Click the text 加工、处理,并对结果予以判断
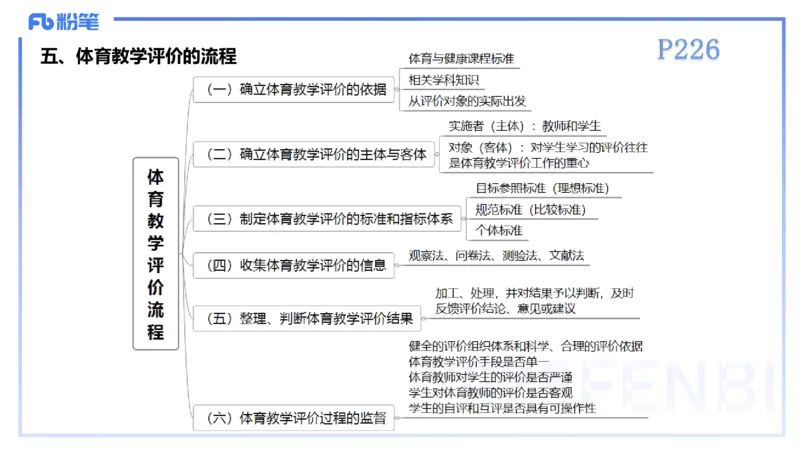 coord(517,293)
